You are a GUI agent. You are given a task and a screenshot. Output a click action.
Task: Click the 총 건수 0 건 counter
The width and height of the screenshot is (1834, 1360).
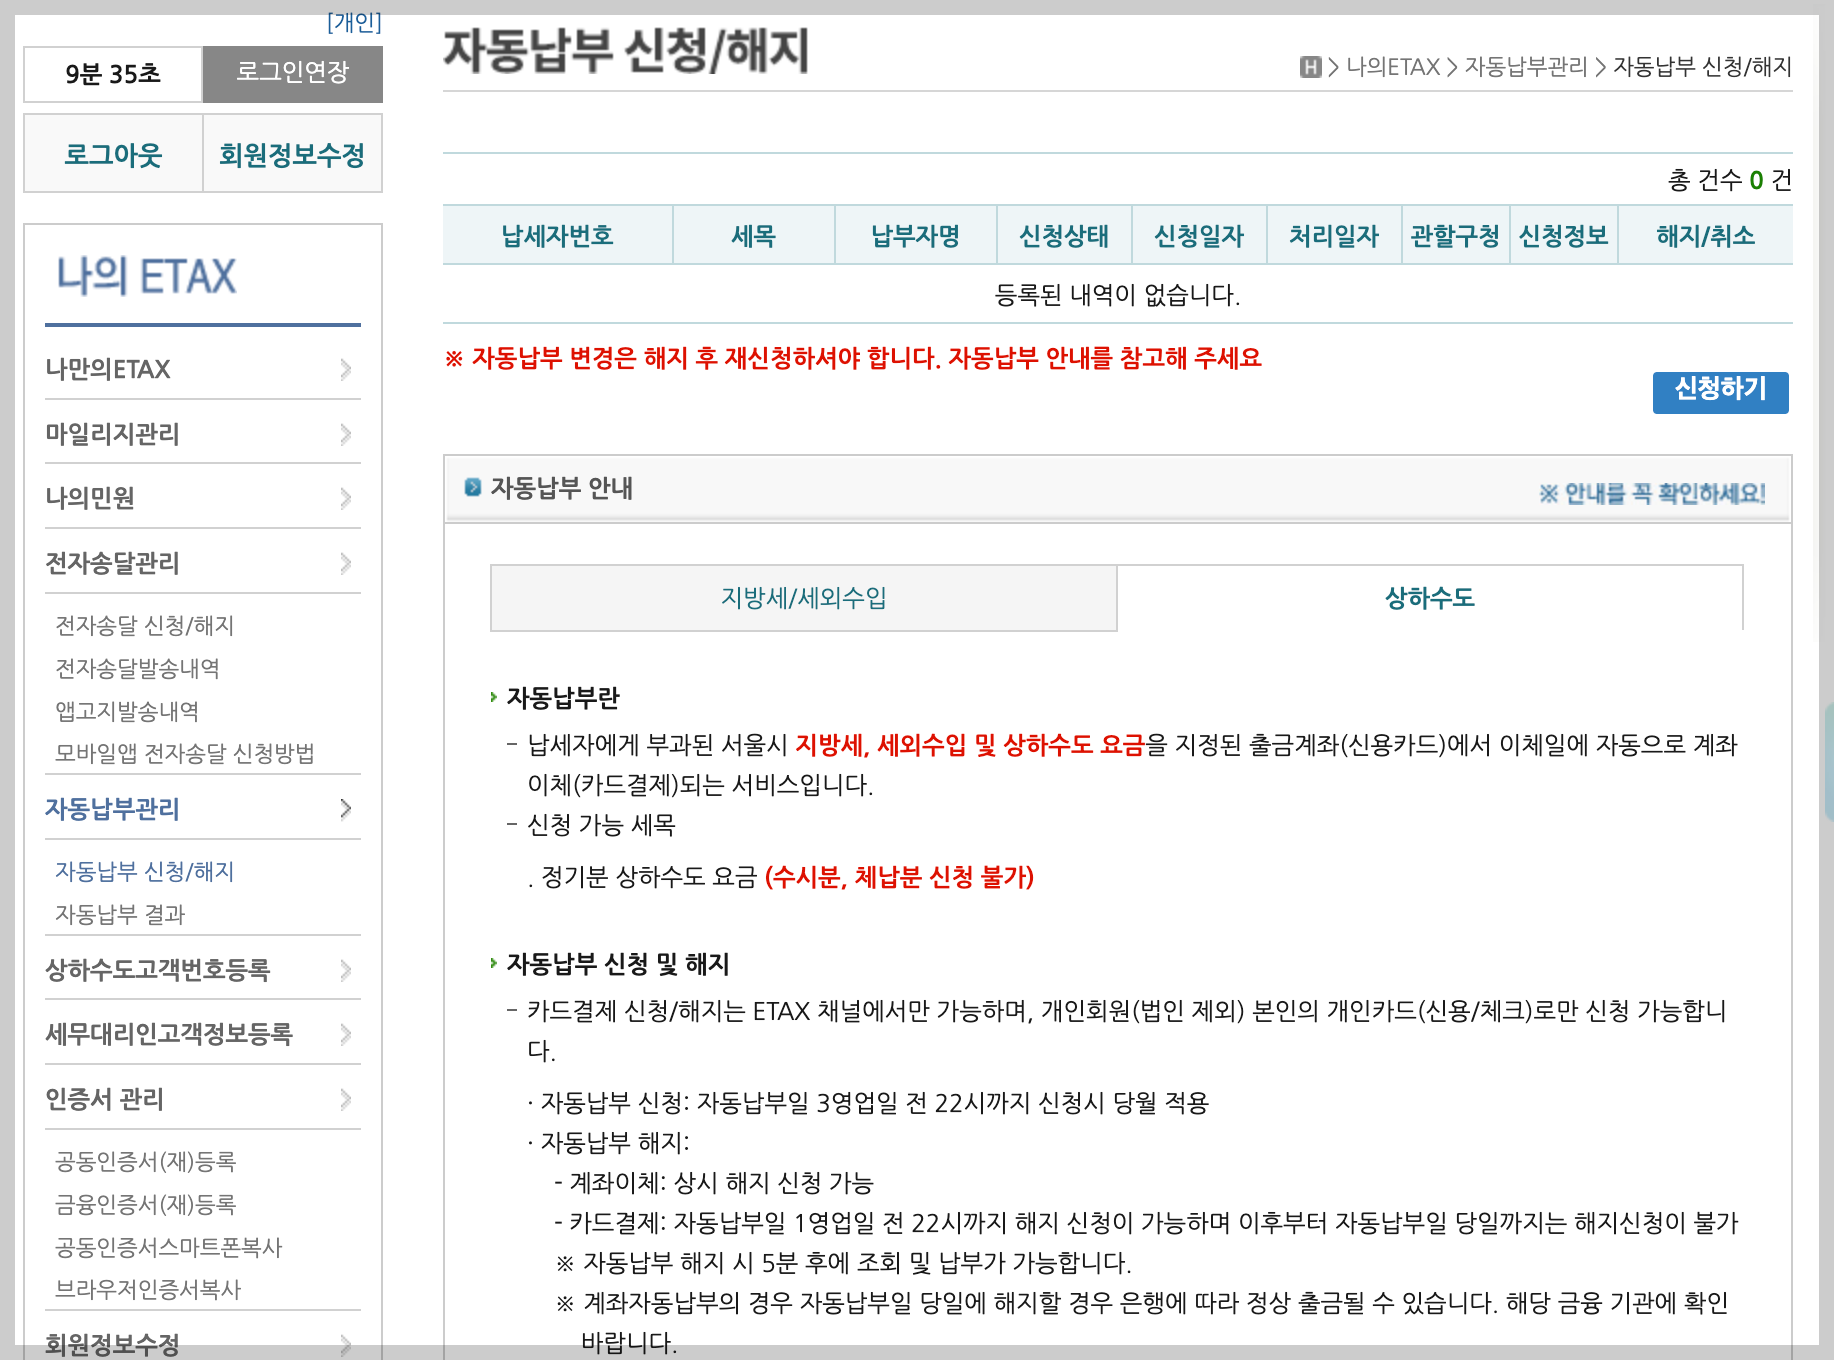coord(1730,180)
